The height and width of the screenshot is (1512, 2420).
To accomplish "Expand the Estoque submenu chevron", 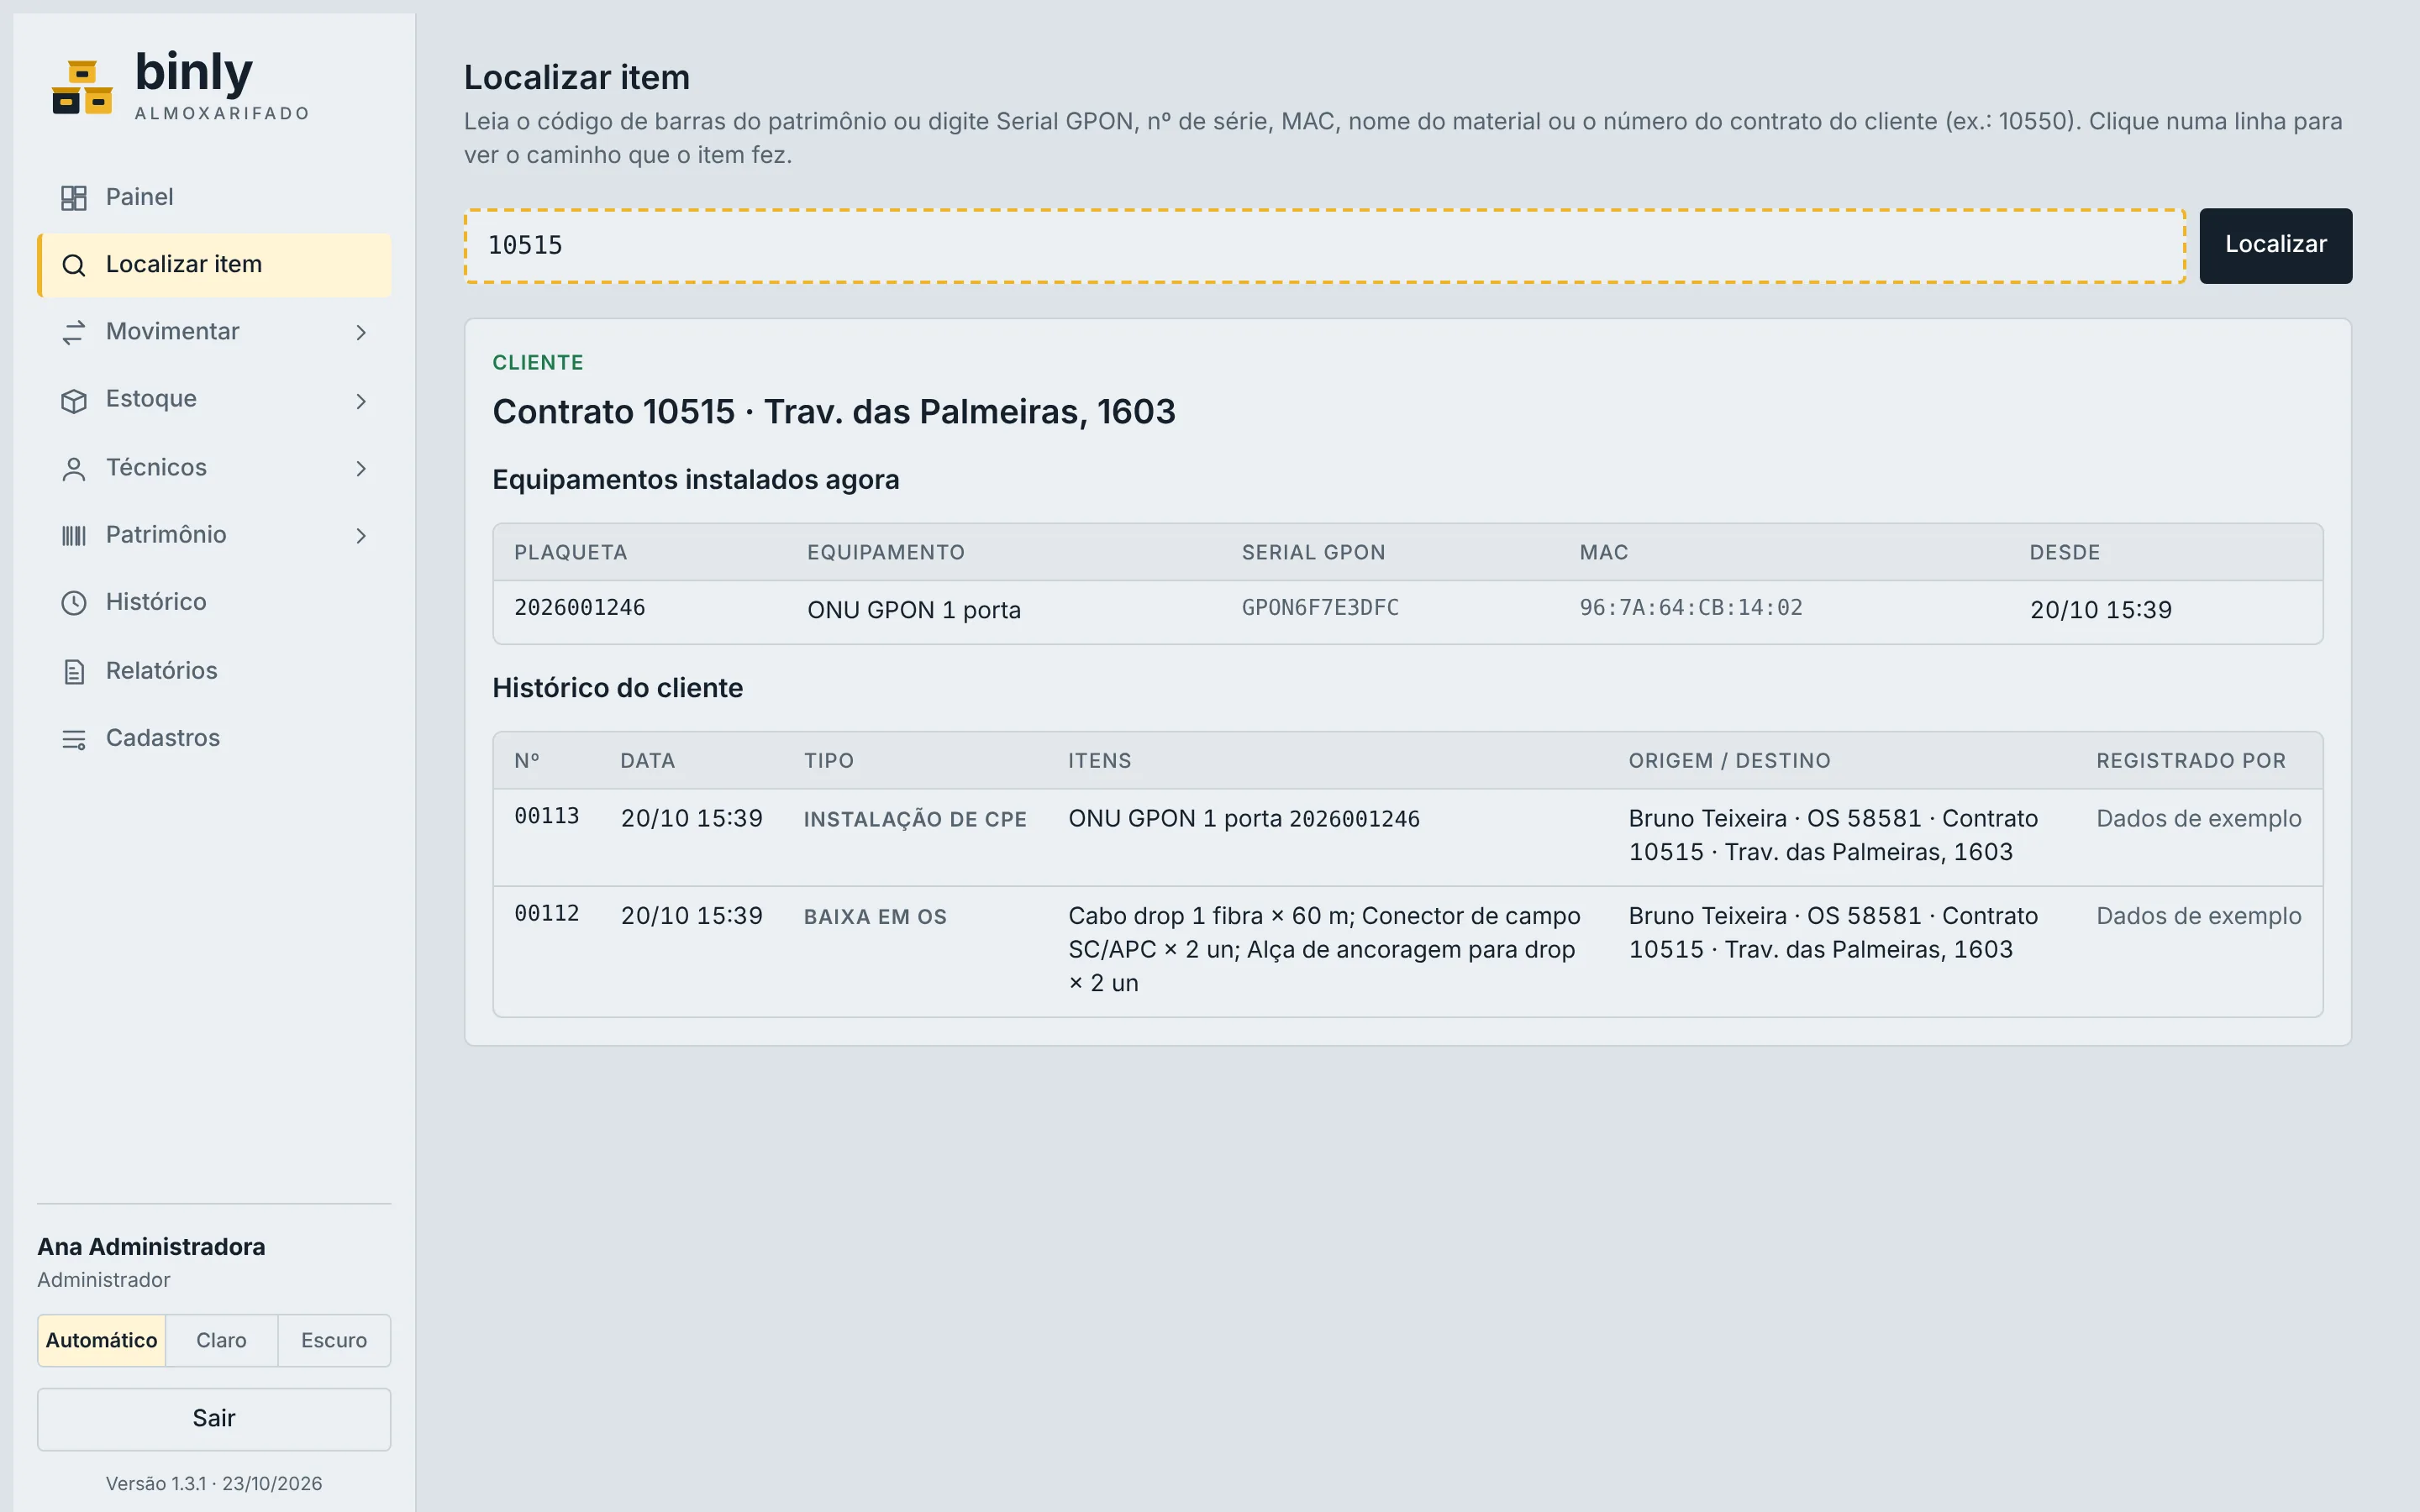I will pos(361,401).
